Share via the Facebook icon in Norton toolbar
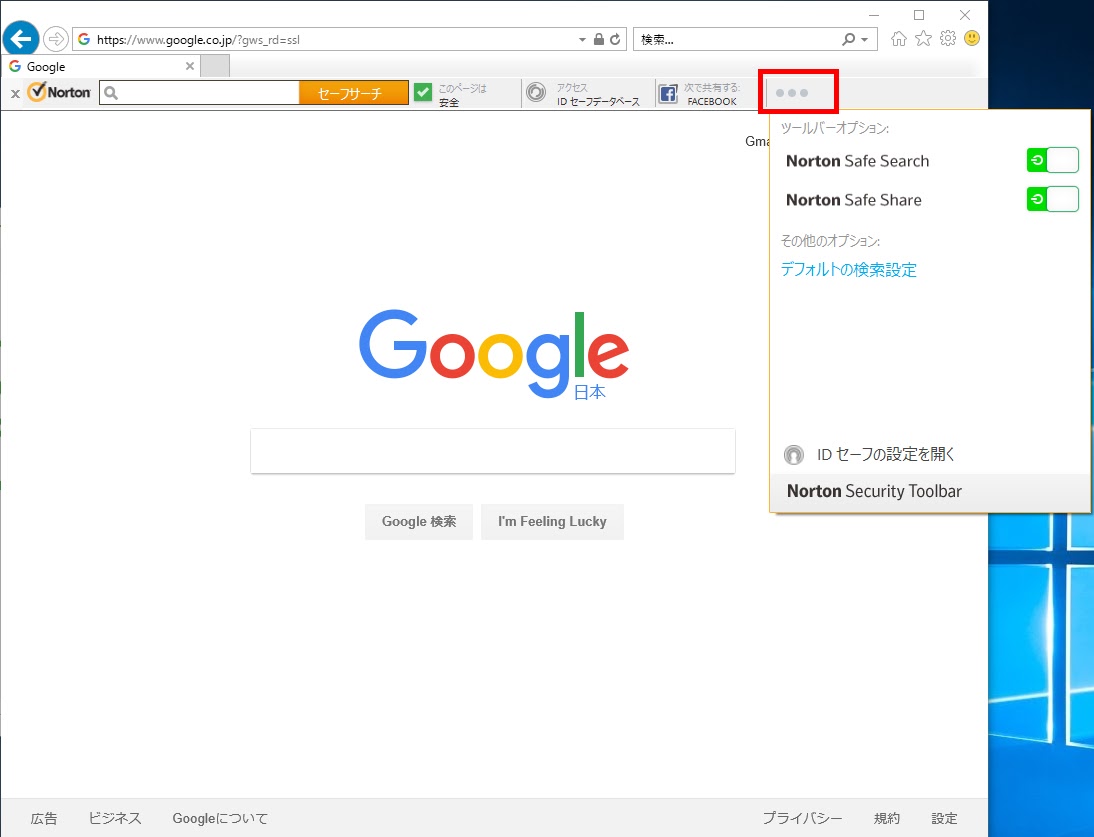The width and height of the screenshot is (1094, 837). point(668,93)
